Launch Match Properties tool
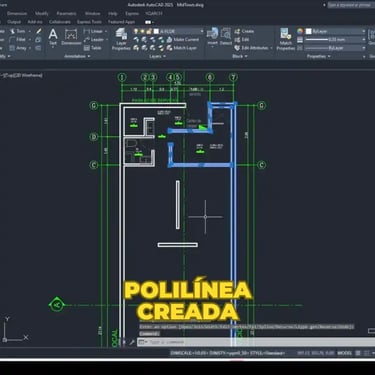Image resolution: width=375 pixels, height=375 pixels. coord(286,39)
